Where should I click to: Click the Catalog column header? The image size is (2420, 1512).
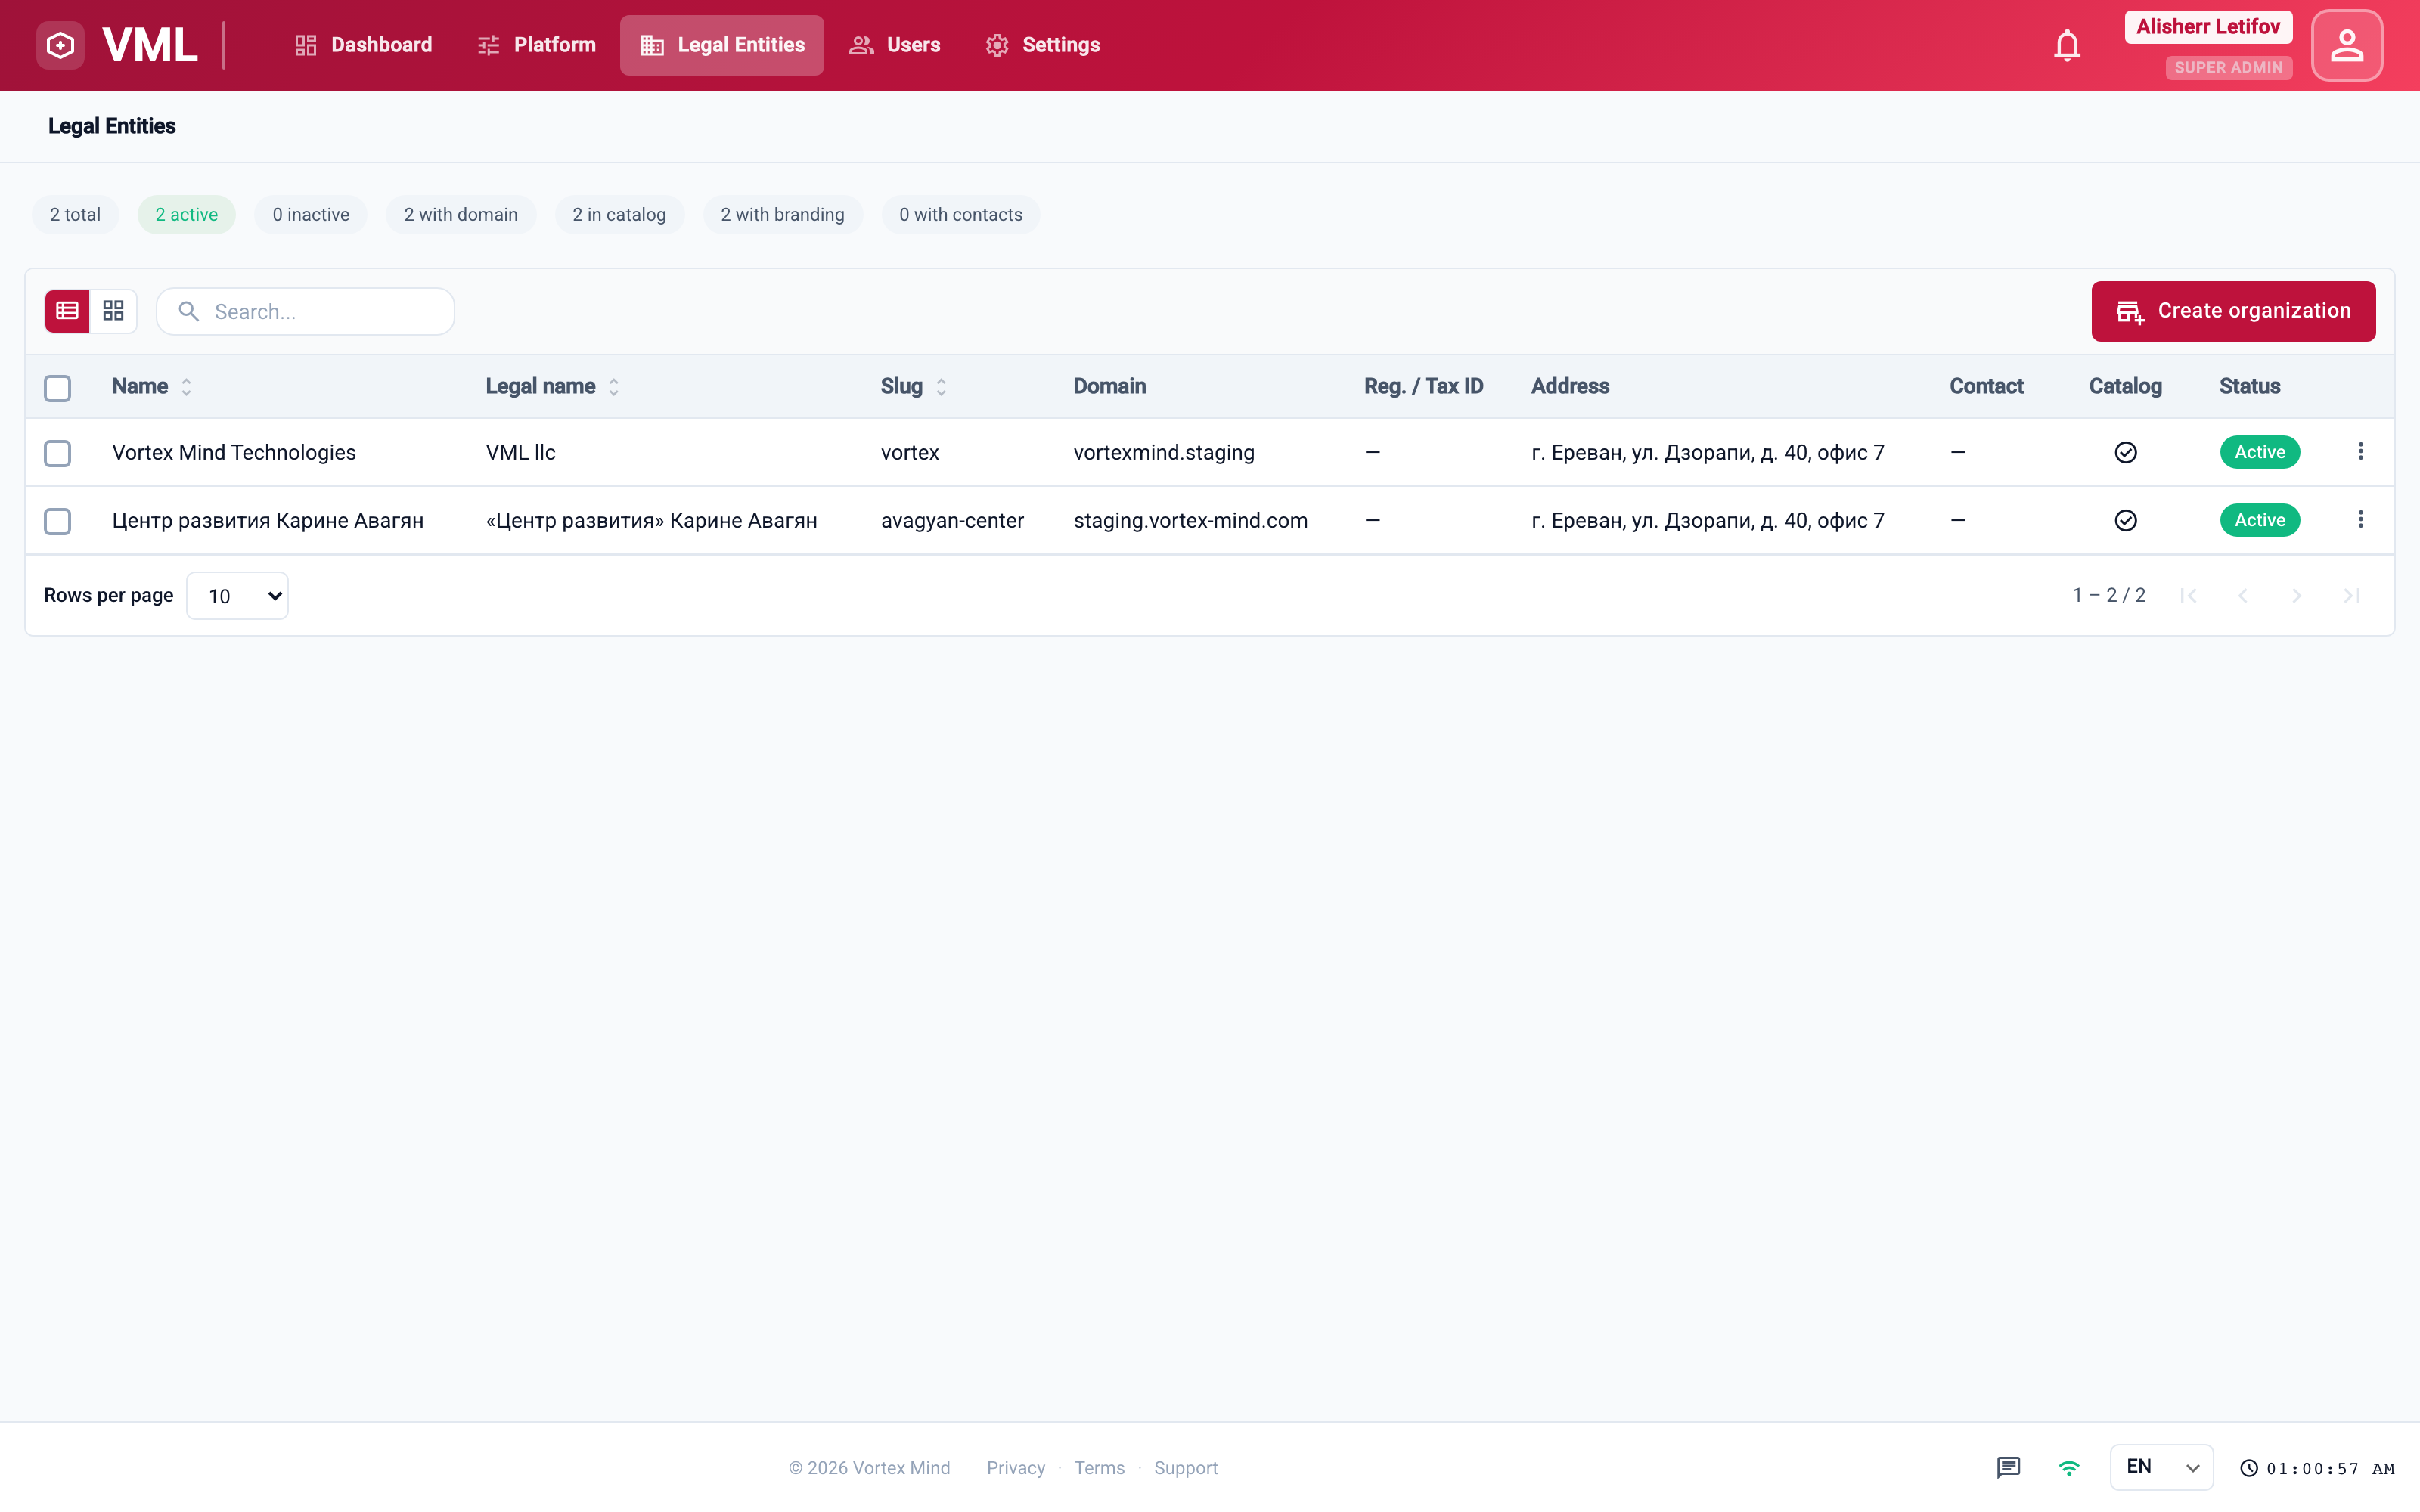(2125, 386)
